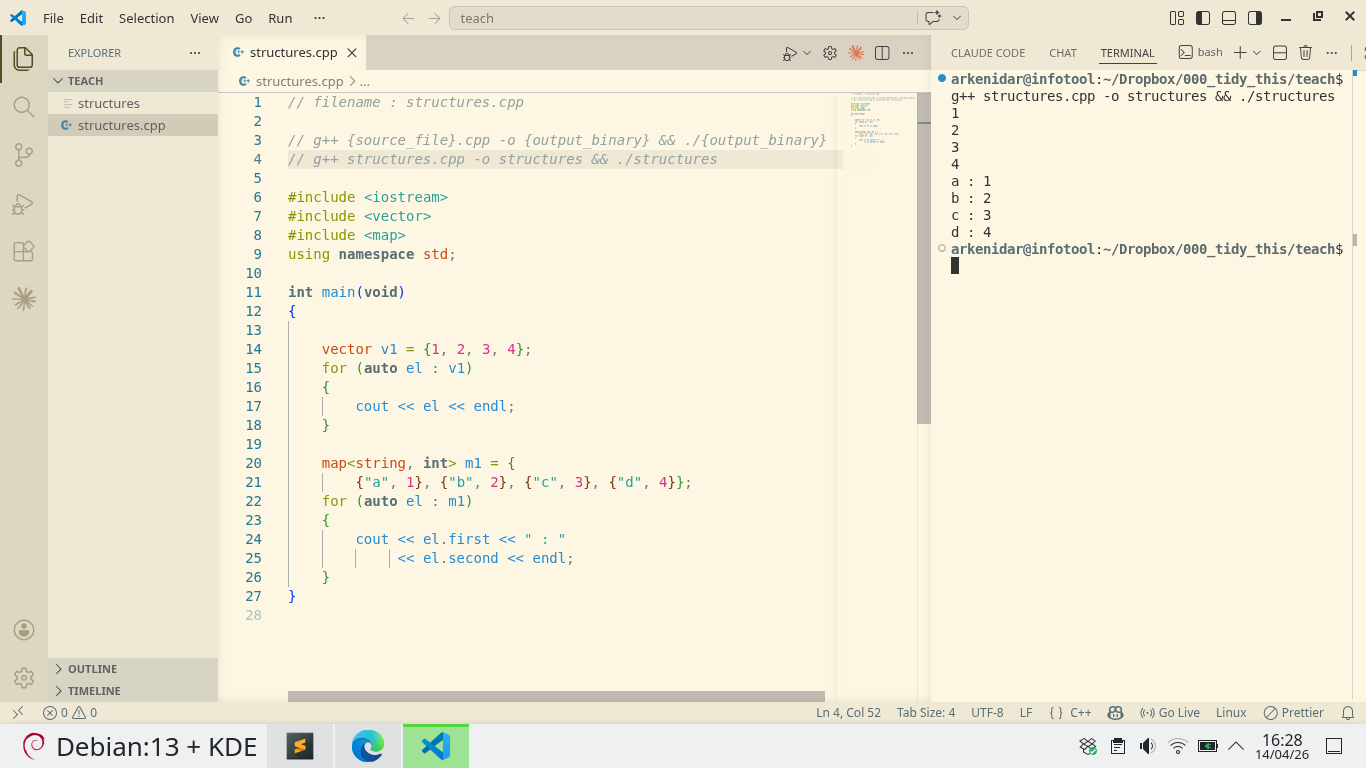Open the Manage gear in activity bar

(x=24, y=677)
